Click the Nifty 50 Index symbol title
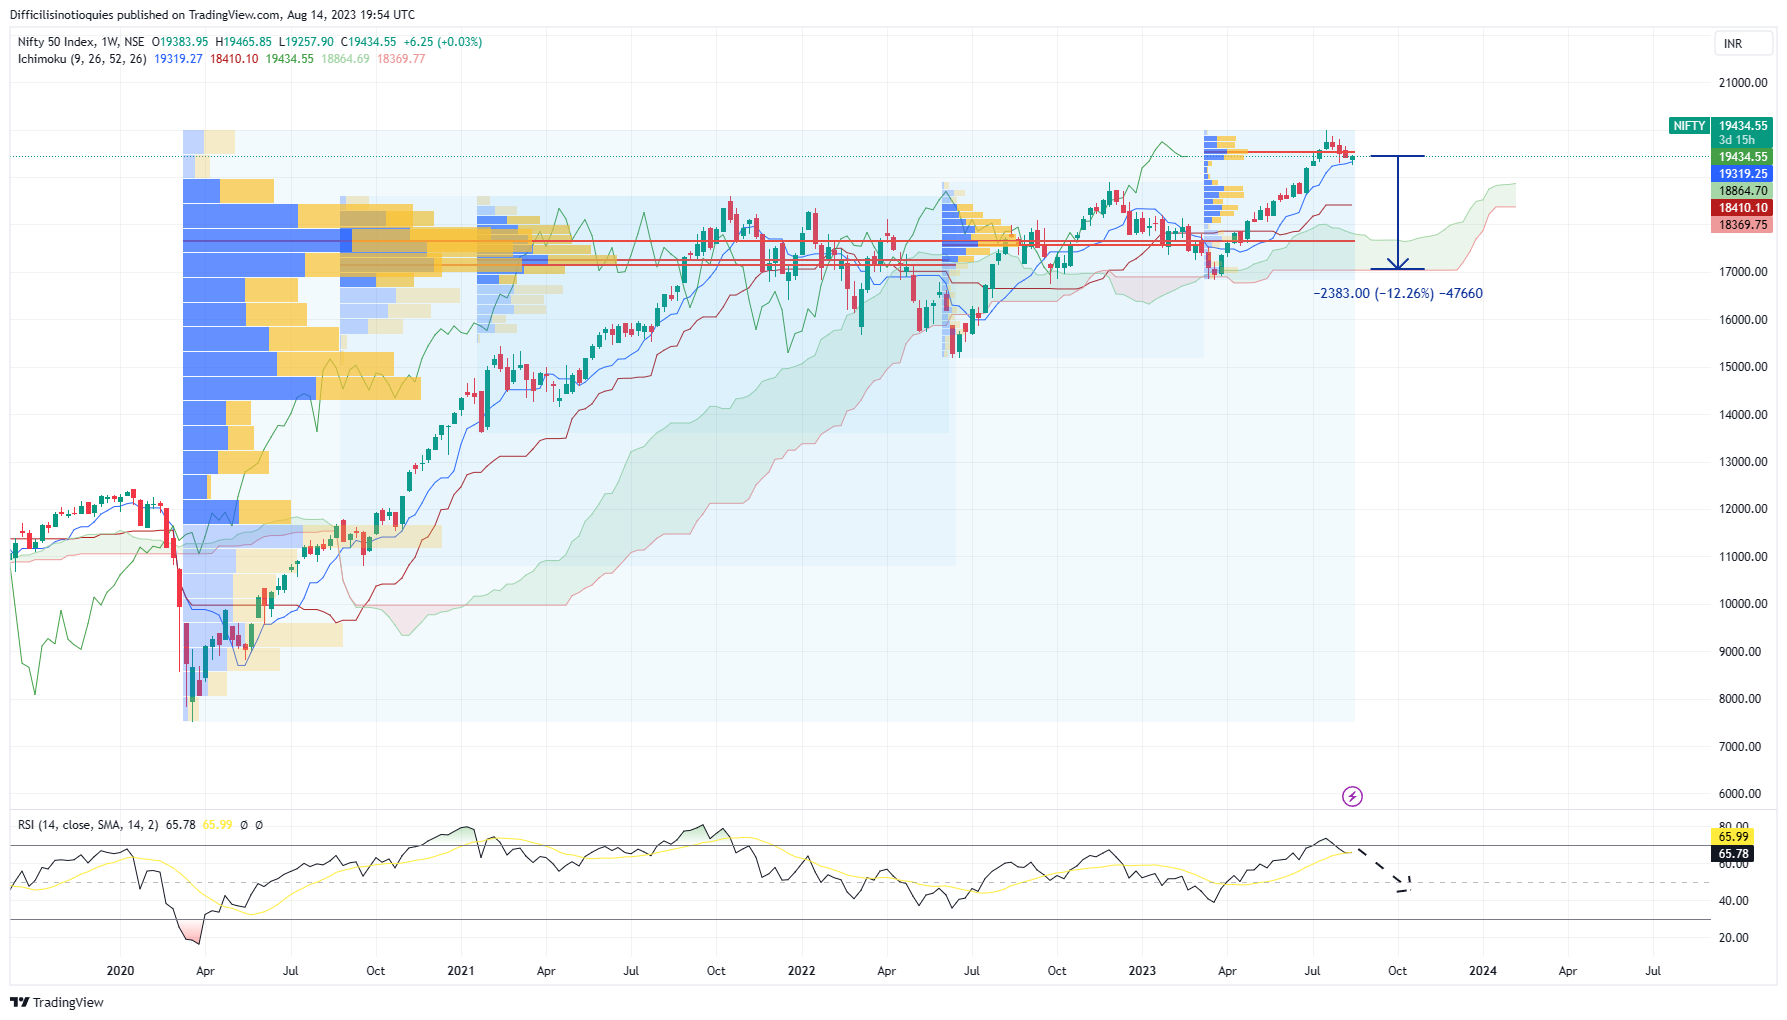The width and height of the screenshot is (1787, 1020). pyautogui.click(x=56, y=42)
